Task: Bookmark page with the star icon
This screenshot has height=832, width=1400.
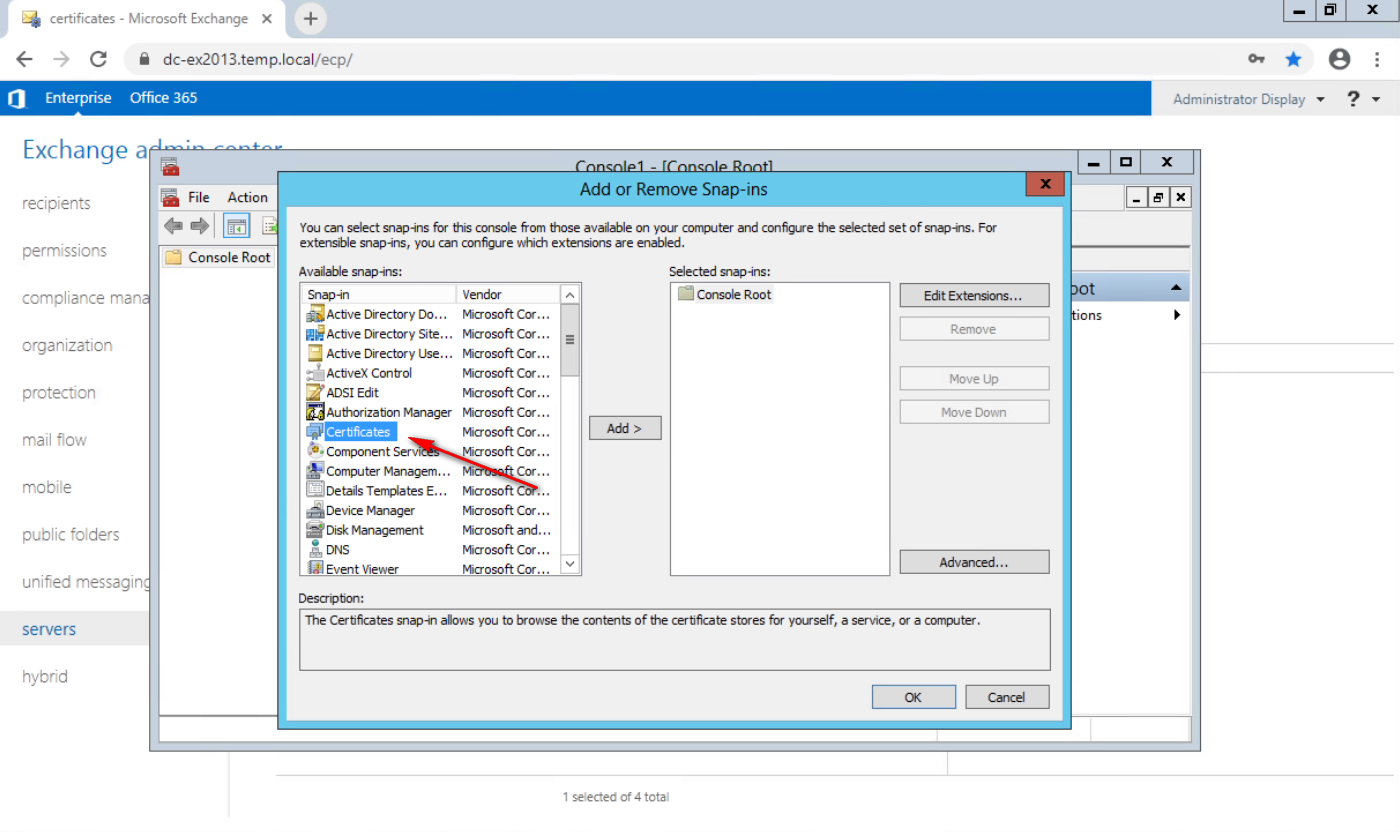Action: pos(1293,59)
